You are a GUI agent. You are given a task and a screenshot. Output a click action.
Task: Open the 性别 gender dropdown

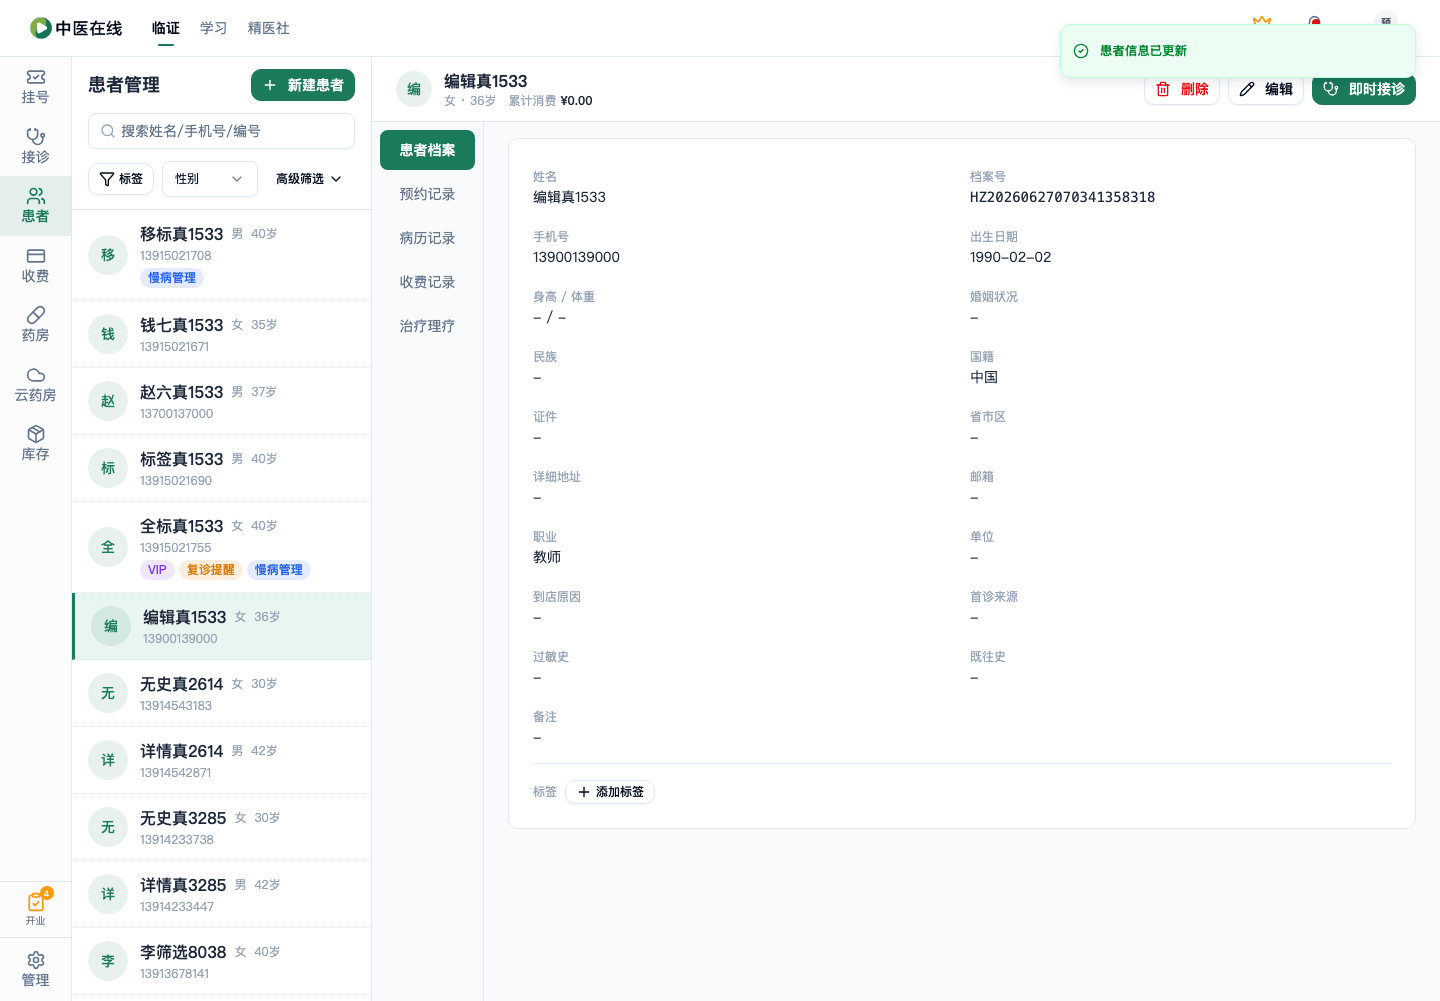click(210, 179)
